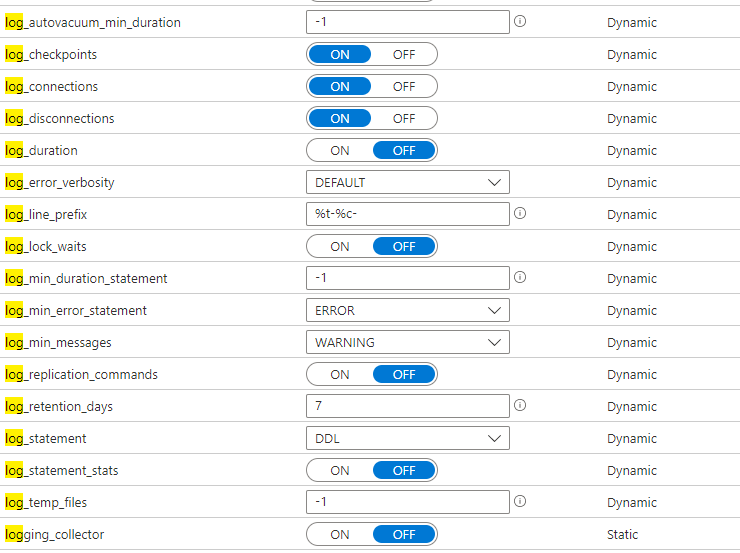This screenshot has width=740, height=553.
Task: Click the log_retention_days value field
Action: point(407,406)
